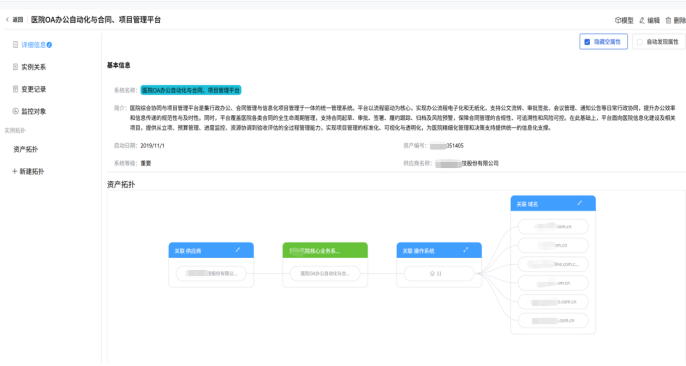
Task: Click the 系统等级 value 重要
Action: (146, 163)
